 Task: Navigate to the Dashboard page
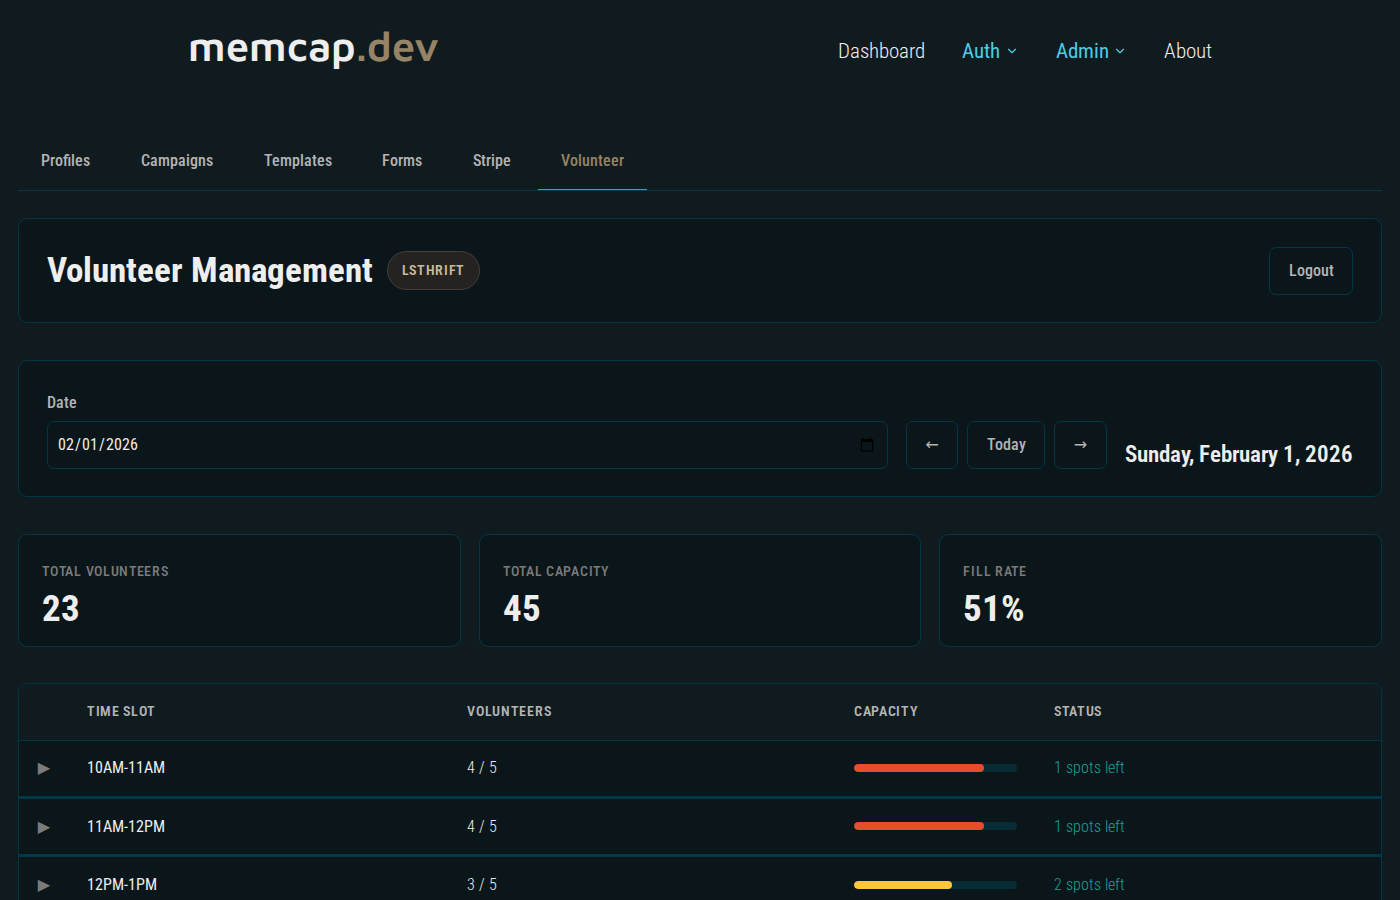(x=881, y=50)
